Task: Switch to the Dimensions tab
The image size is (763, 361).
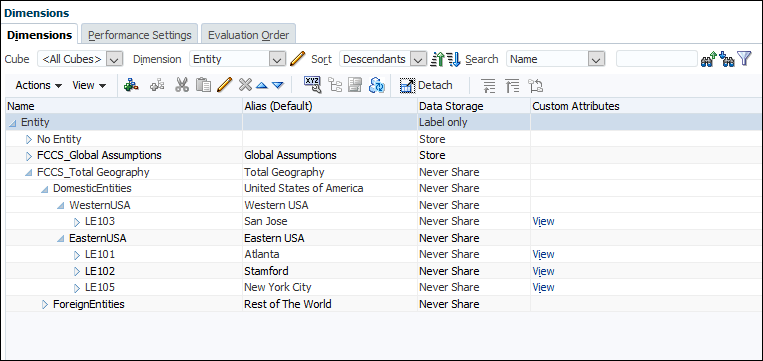Action: tap(39, 35)
